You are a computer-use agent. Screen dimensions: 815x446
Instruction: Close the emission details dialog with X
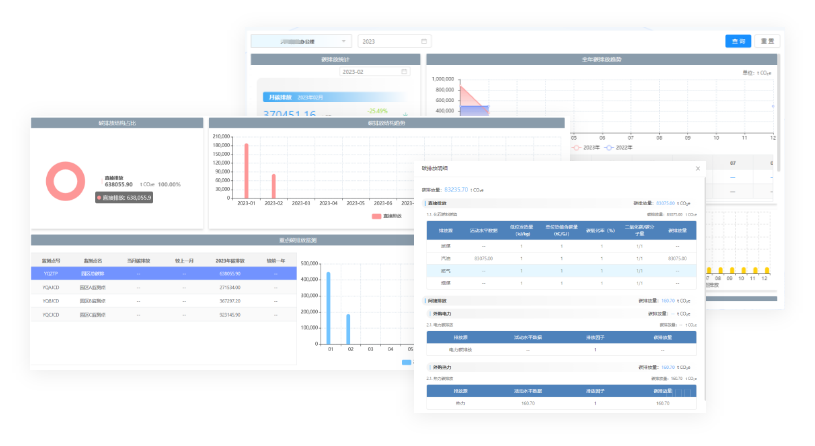coord(698,168)
